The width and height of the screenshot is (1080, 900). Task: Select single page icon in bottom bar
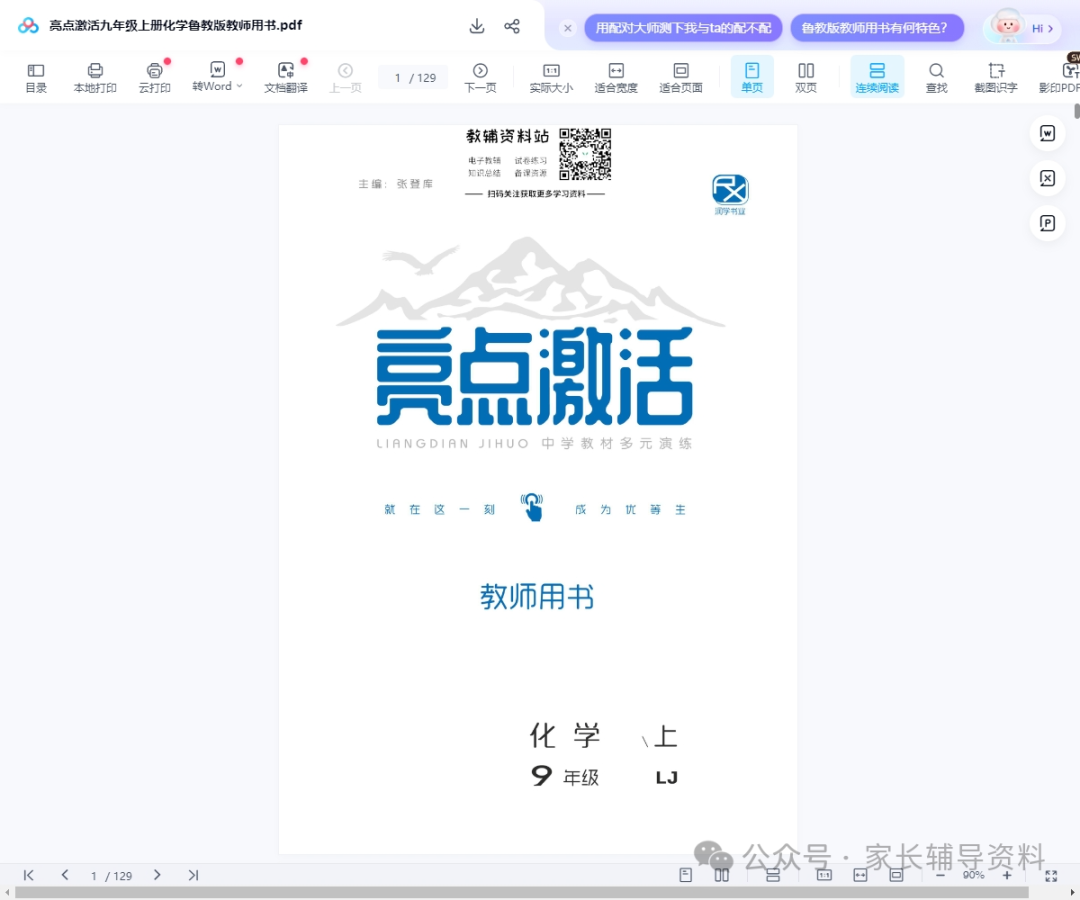[685, 875]
